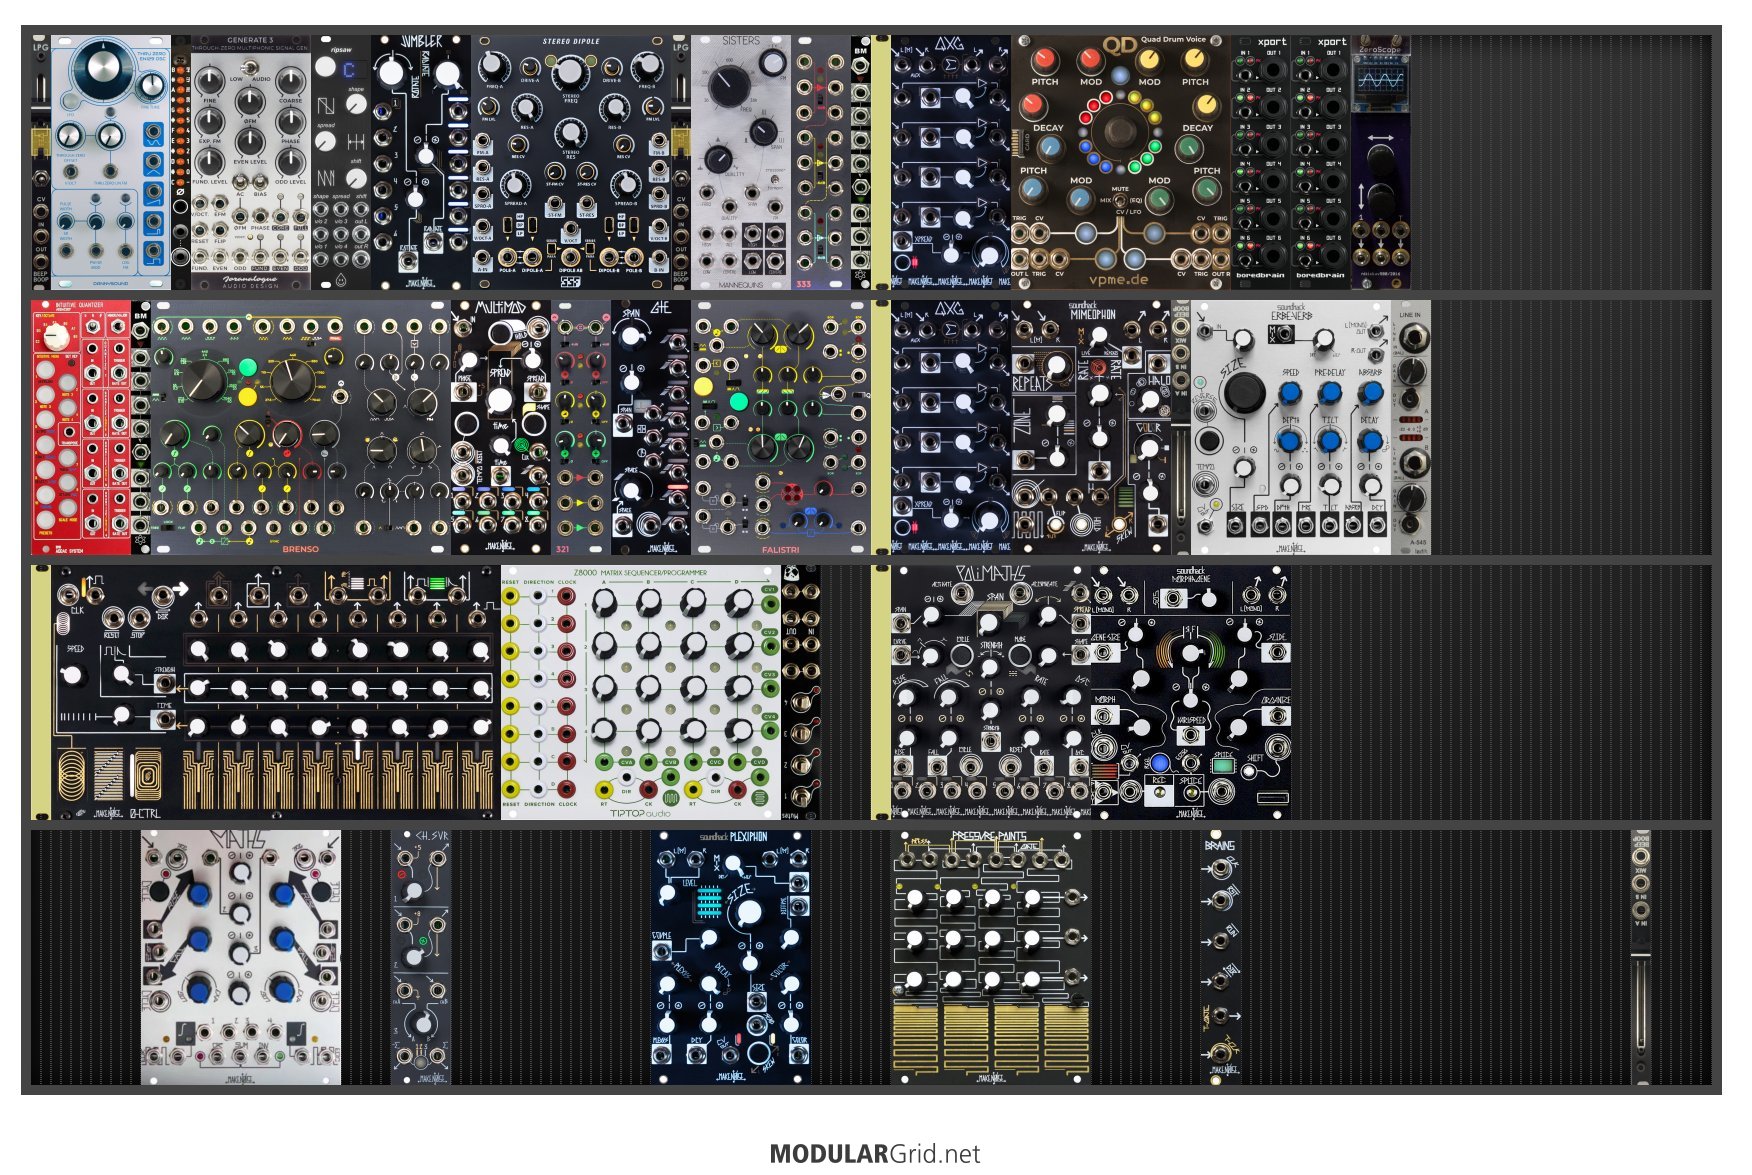The height and width of the screenshot is (1175, 1752).
Task: Click the ripsaw module
Action: (341, 163)
